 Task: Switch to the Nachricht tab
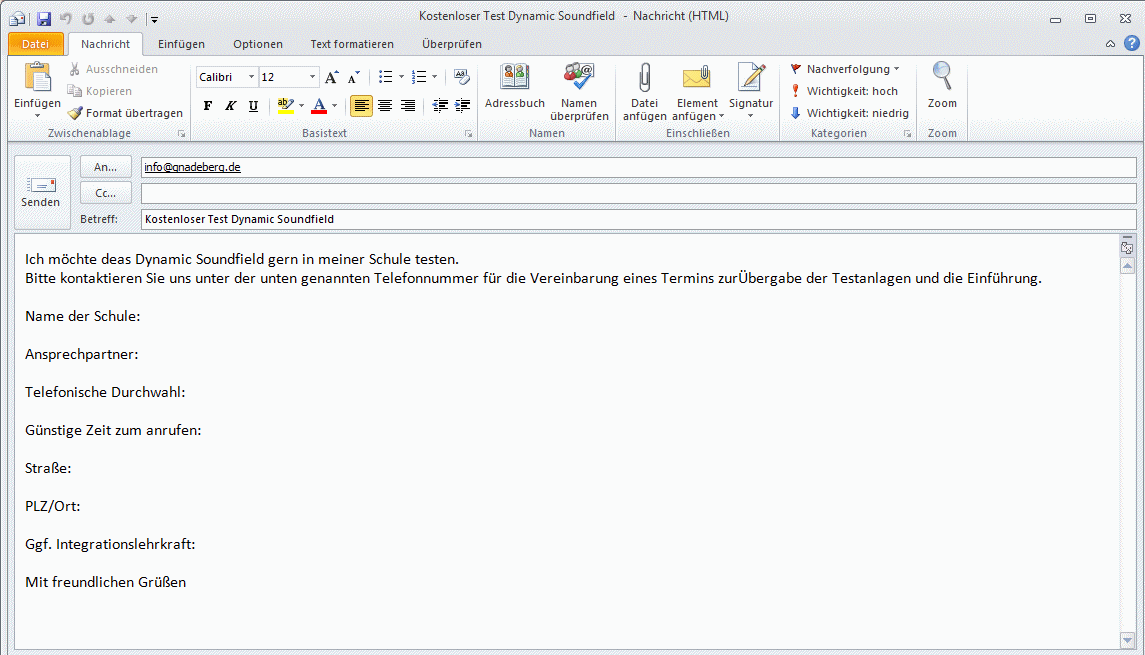coord(105,44)
